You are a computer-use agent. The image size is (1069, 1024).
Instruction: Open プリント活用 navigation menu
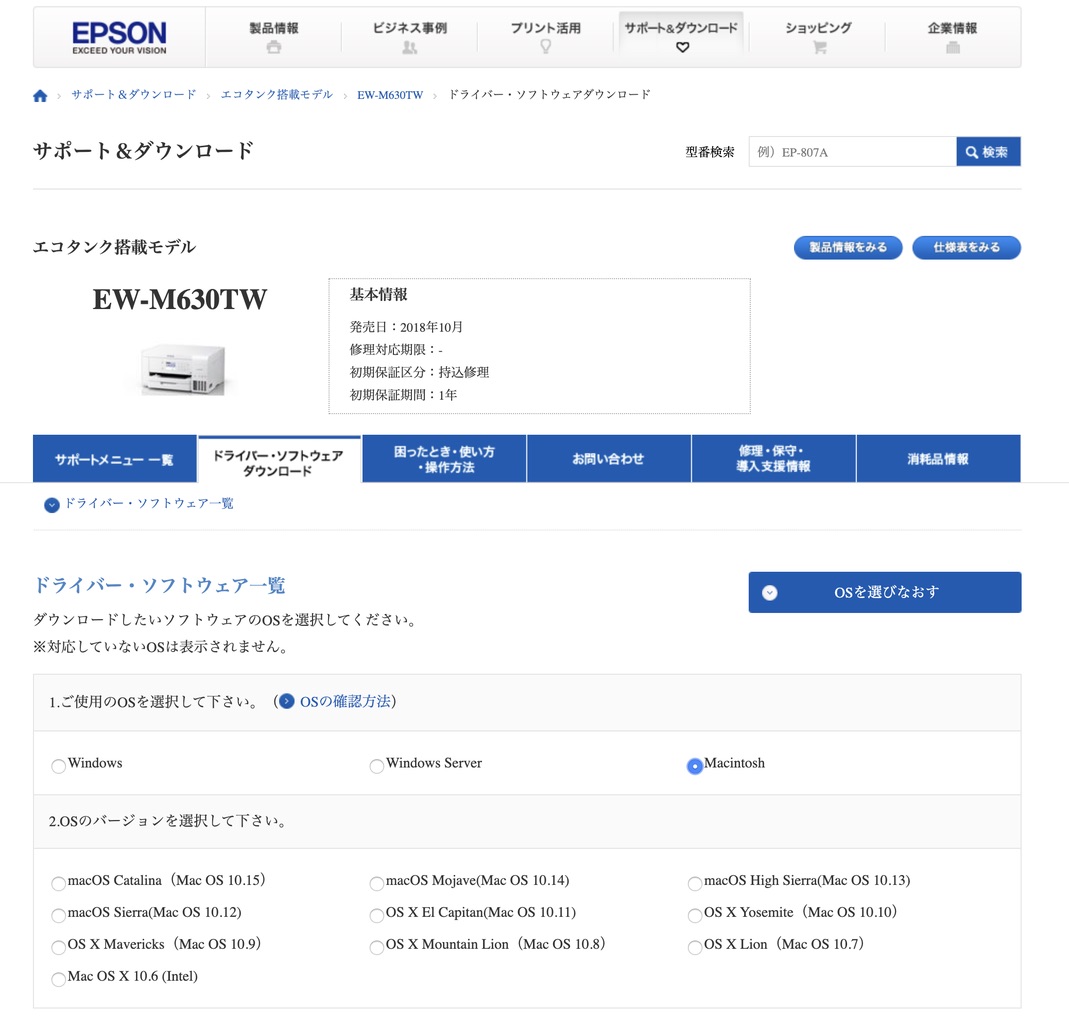click(x=545, y=37)
